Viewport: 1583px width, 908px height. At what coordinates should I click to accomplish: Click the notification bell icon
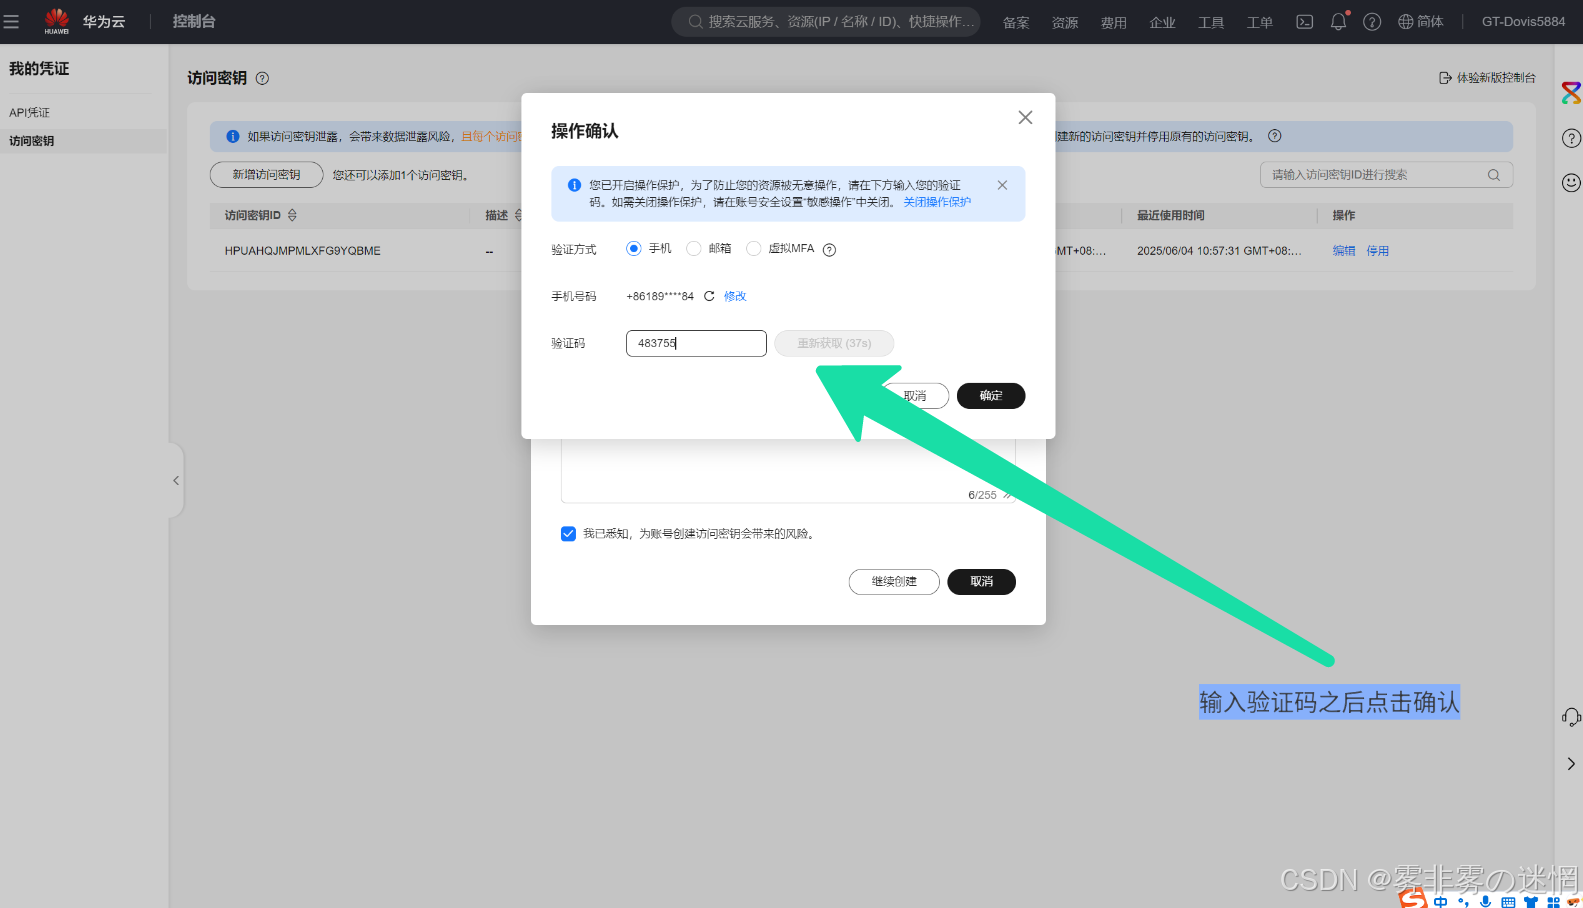1338,21
